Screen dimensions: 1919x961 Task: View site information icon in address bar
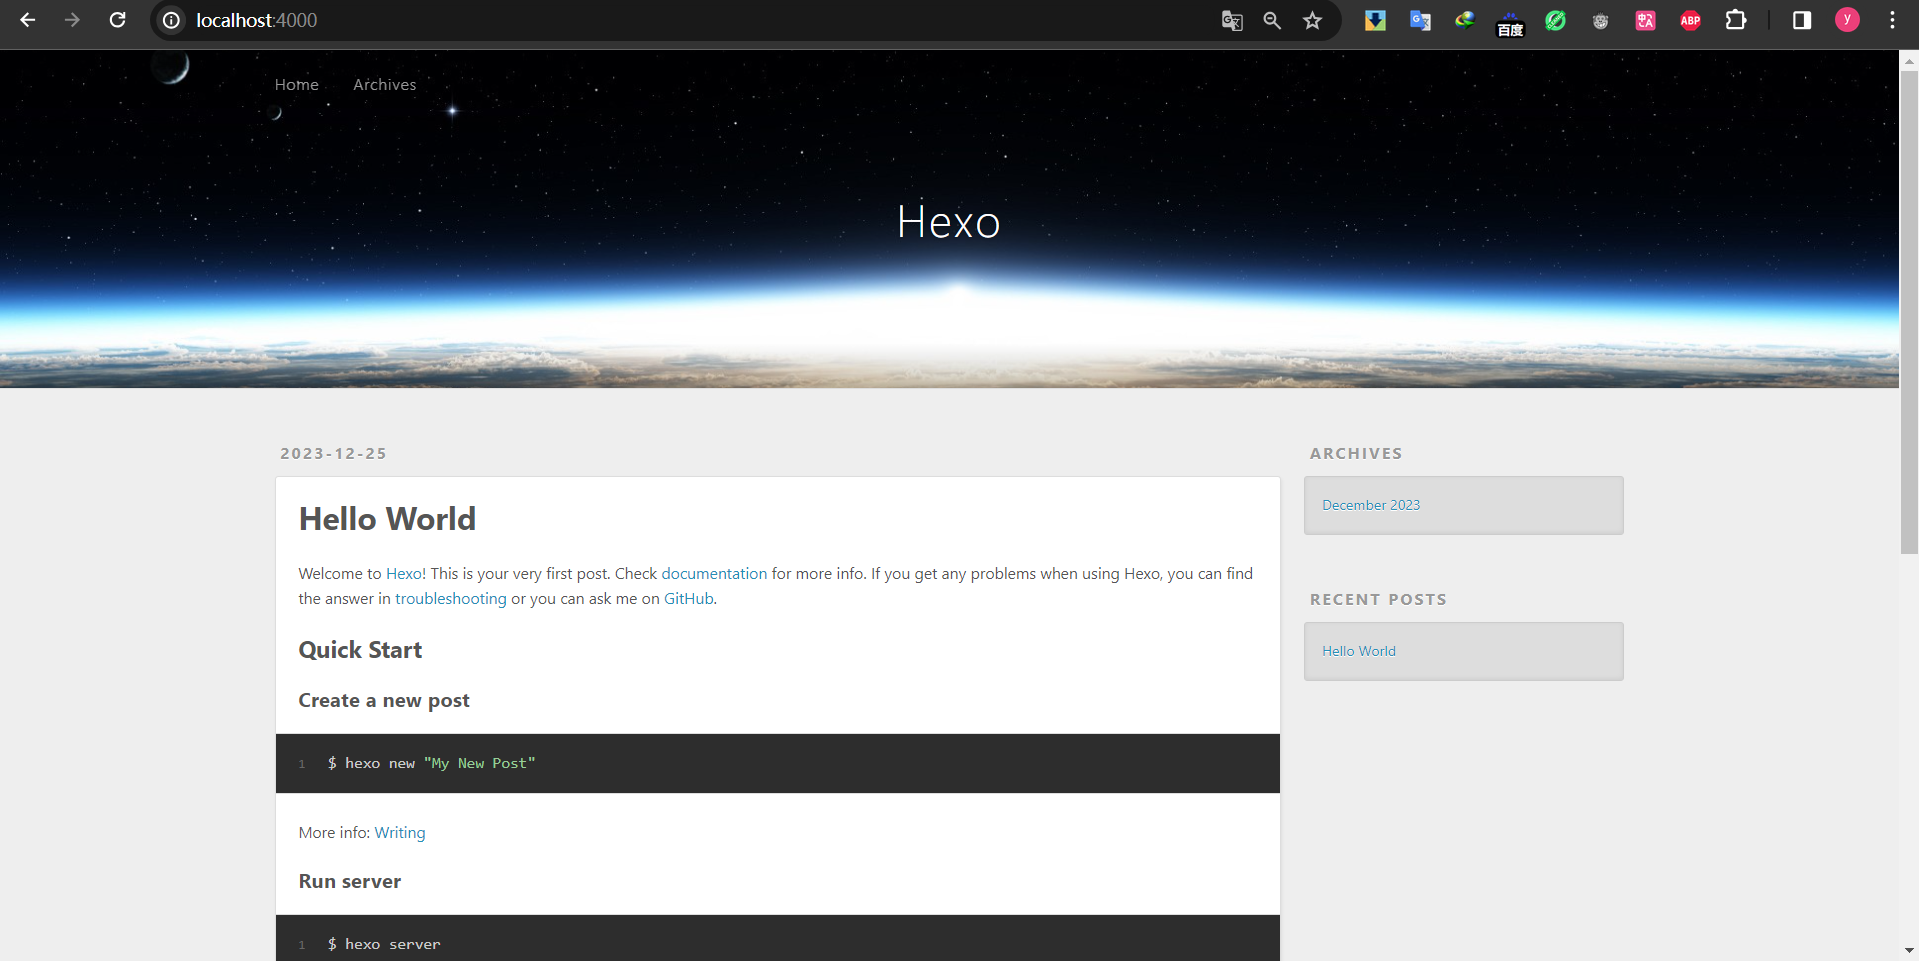[x=172, y=20]
